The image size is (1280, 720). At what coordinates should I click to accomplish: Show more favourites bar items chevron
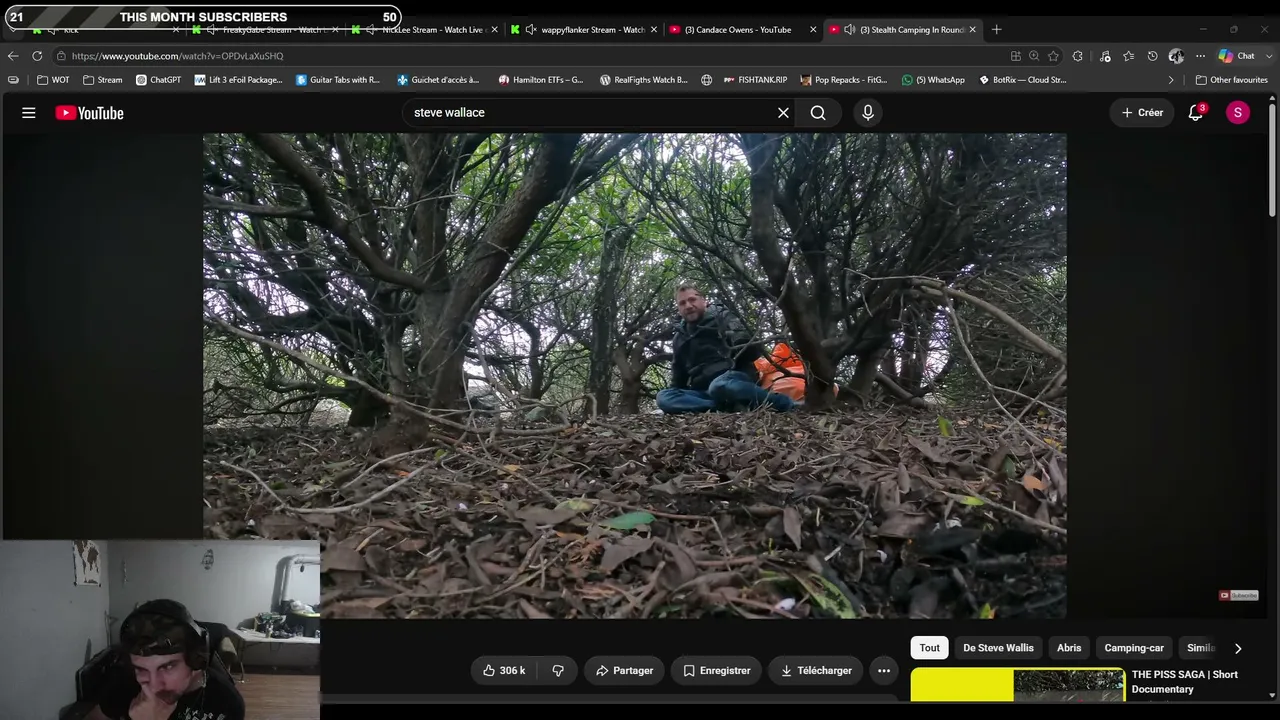1171,80
